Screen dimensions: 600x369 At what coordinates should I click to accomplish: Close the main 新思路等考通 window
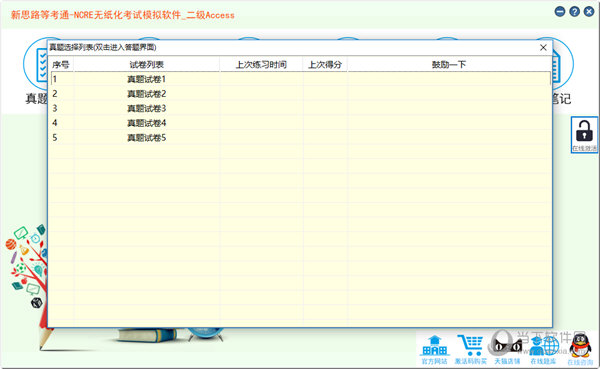[x=589, y=12]
